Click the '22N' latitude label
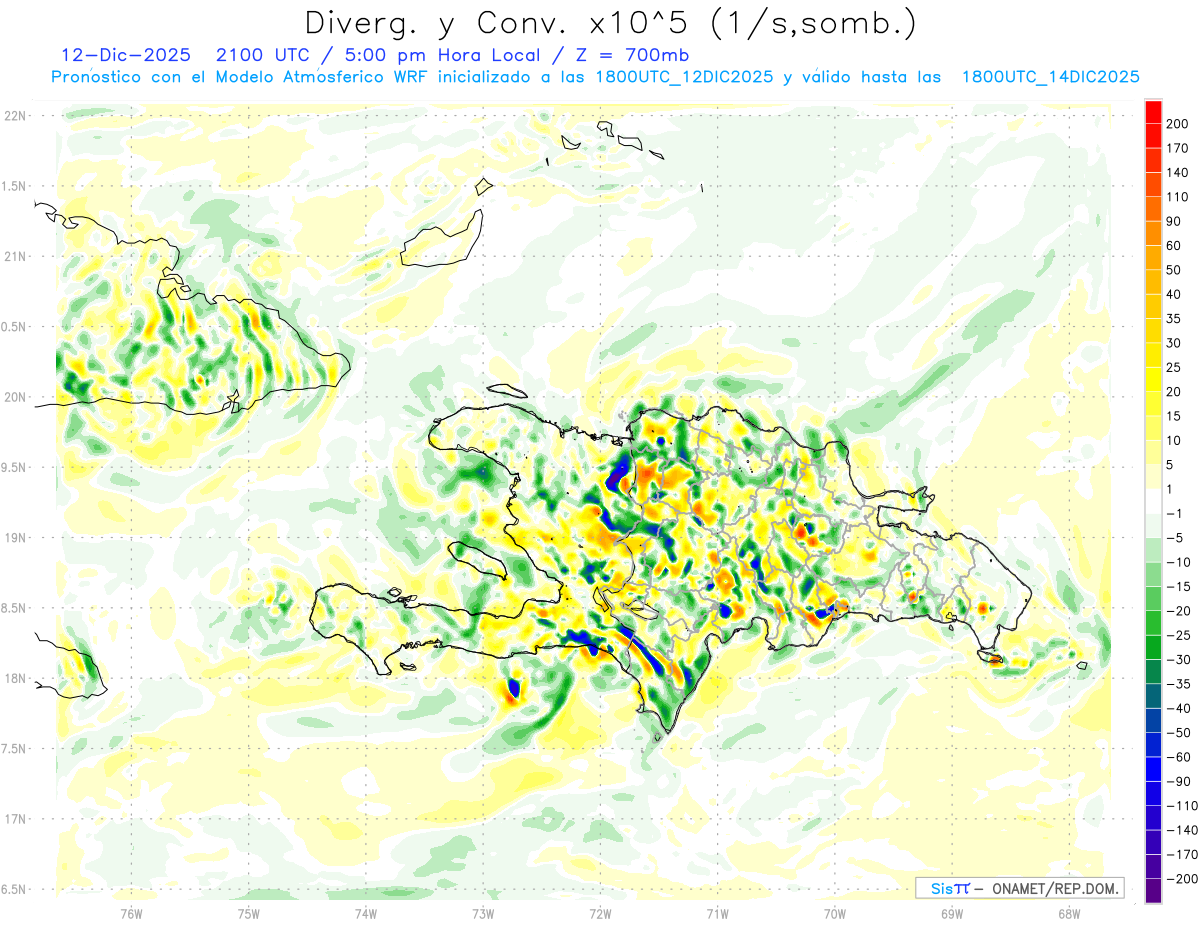1200x927 pixels. pyautogui.click(x=15, y=115)
